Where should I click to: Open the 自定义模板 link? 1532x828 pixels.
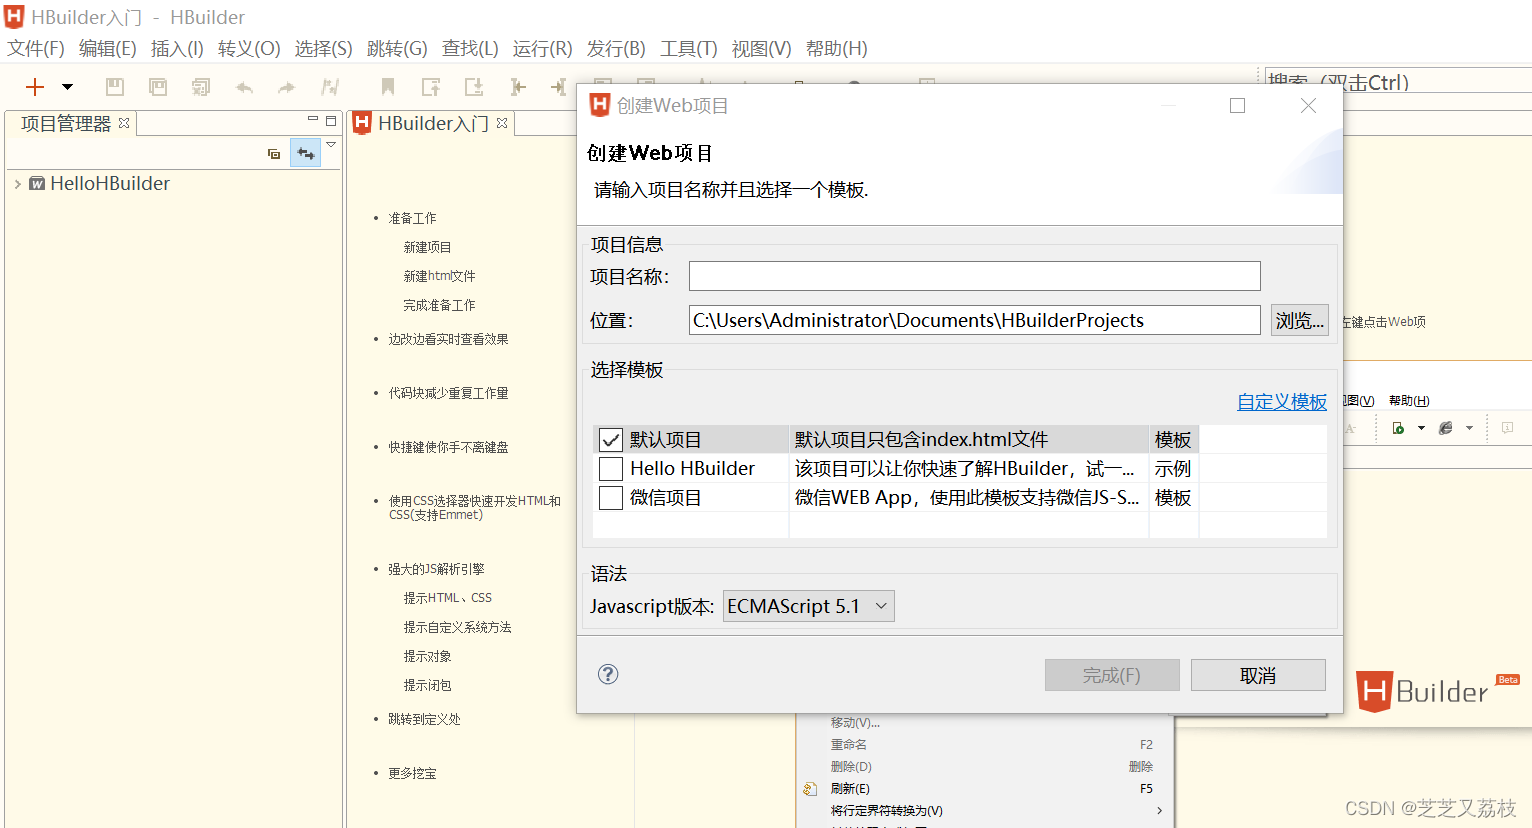coord(1282,402)
